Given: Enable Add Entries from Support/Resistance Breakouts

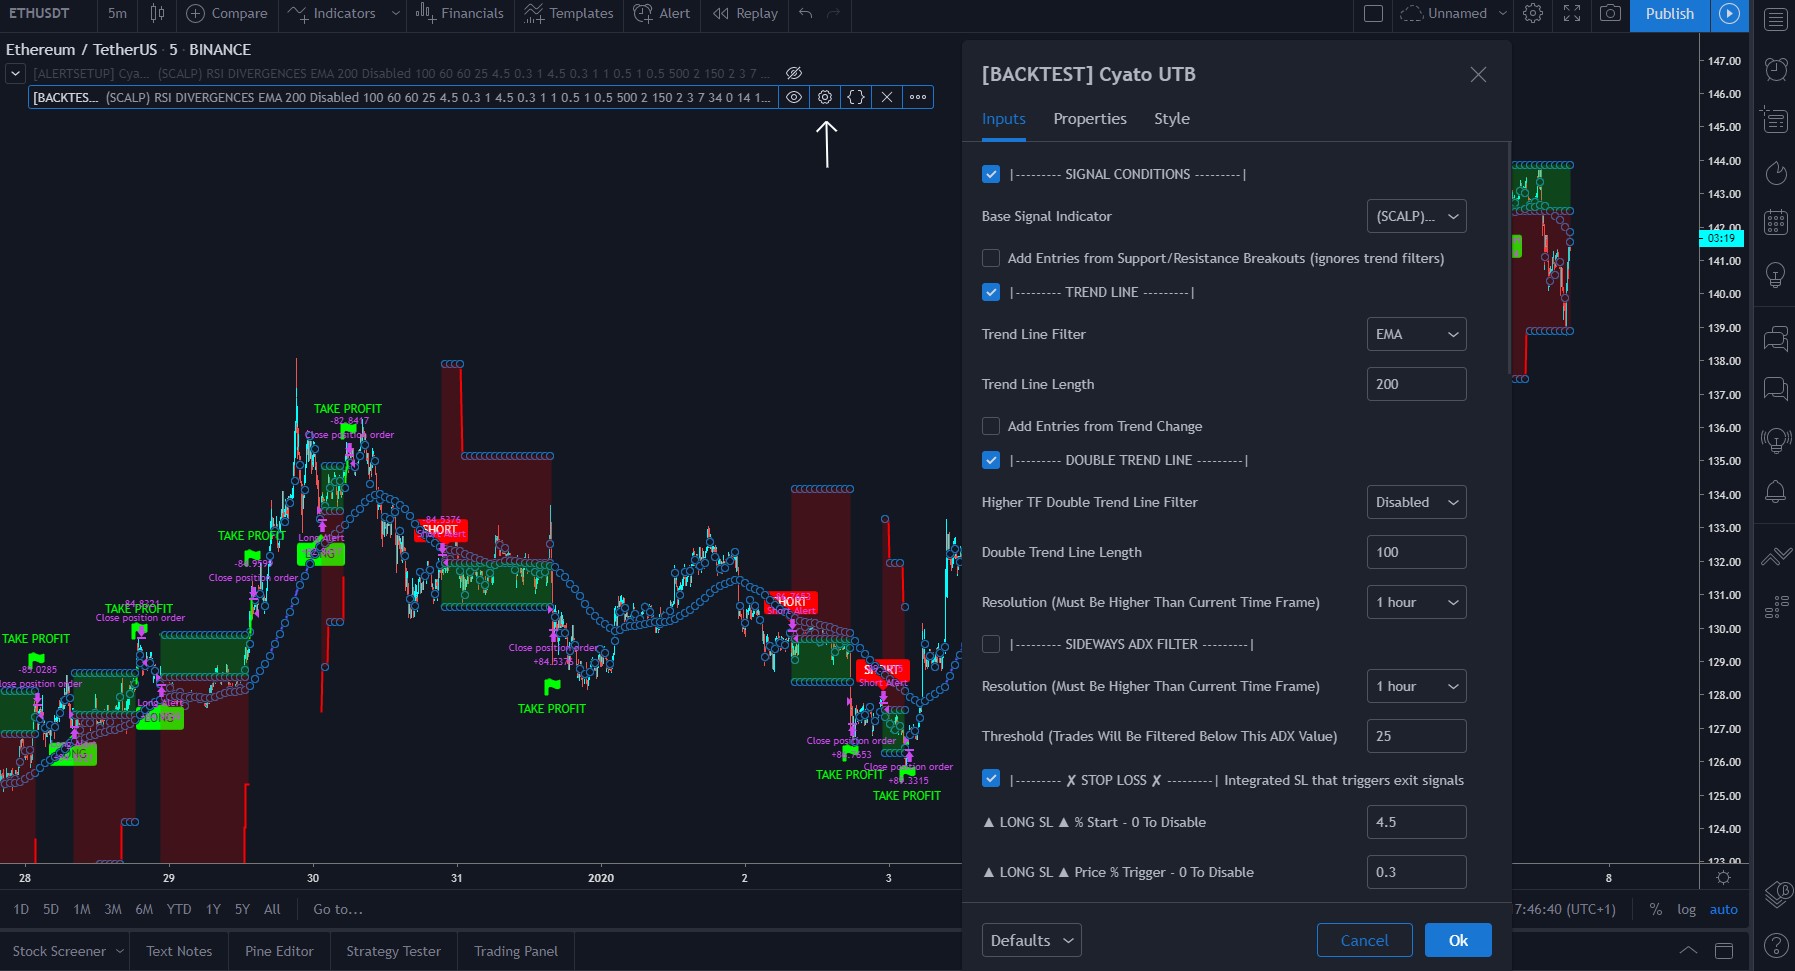Looking at the screenshot, I should click(x=991, y=258).
